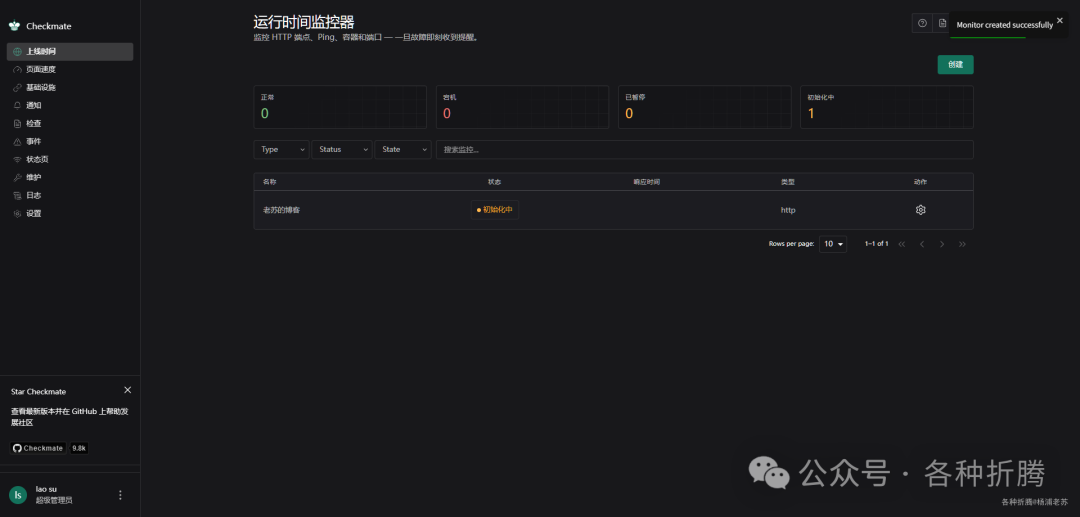
Task: Click the 状态 column header
Action: point(495,182)
